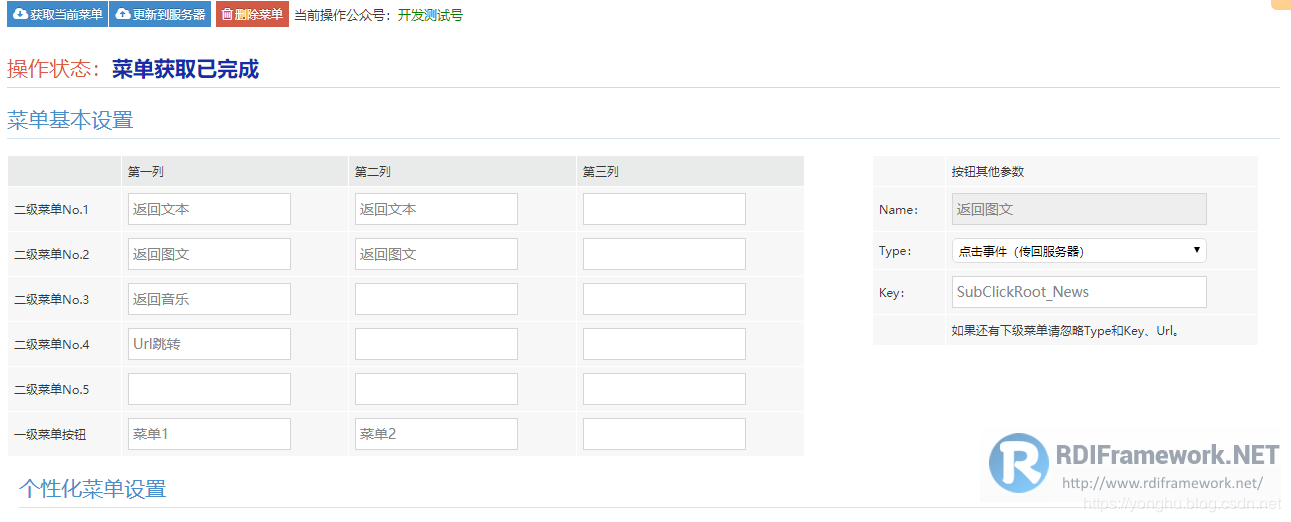Select 第三列 二级菜单No.2 empty field
Image resolution: width=1291 pixels, height=522 pixels.
tap(664, 254)
